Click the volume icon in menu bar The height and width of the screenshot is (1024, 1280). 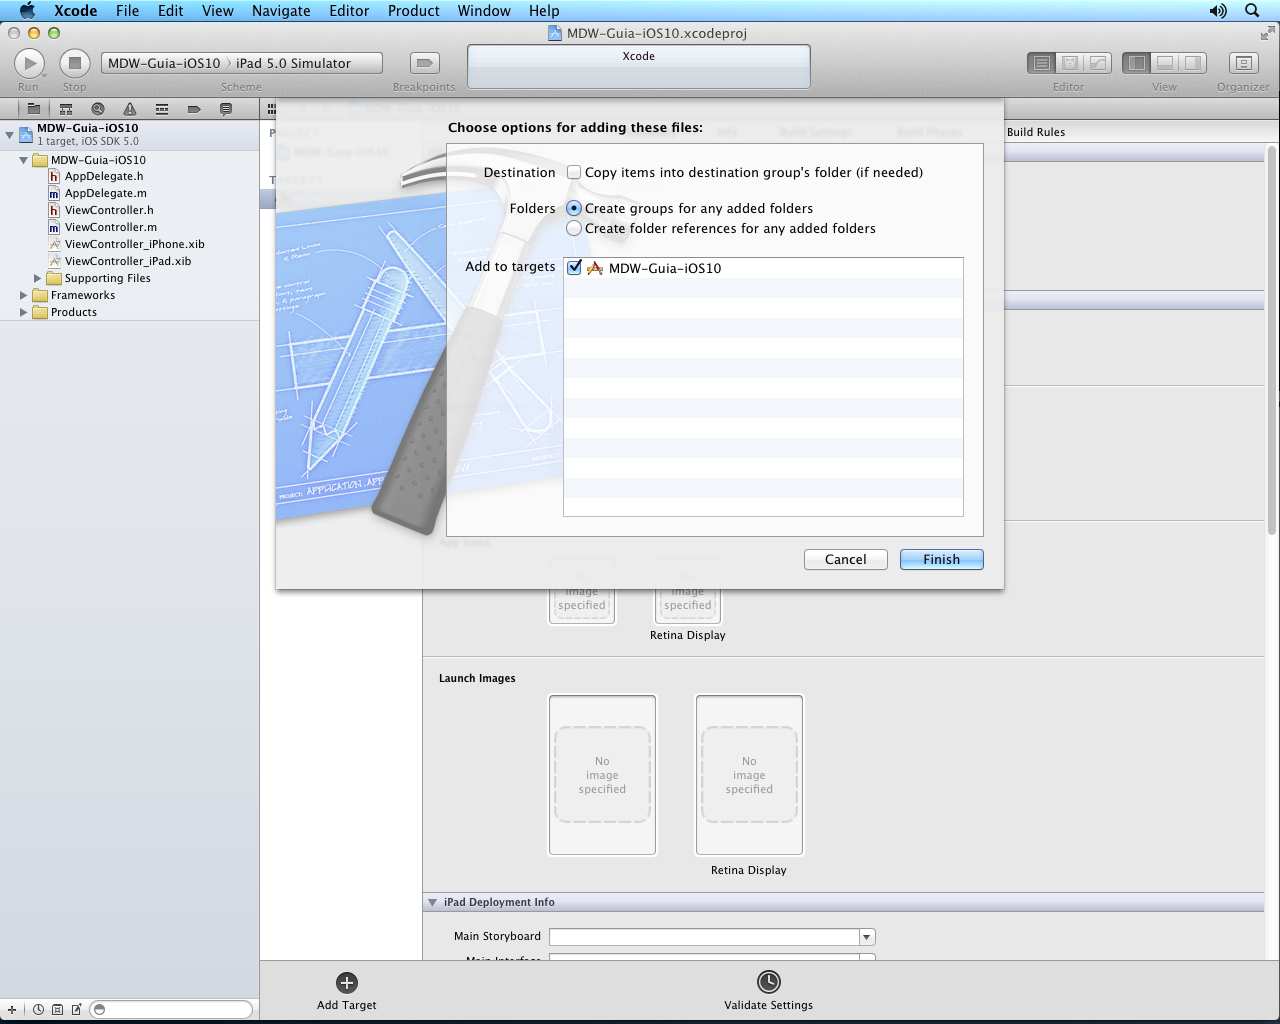point(1217,11)
